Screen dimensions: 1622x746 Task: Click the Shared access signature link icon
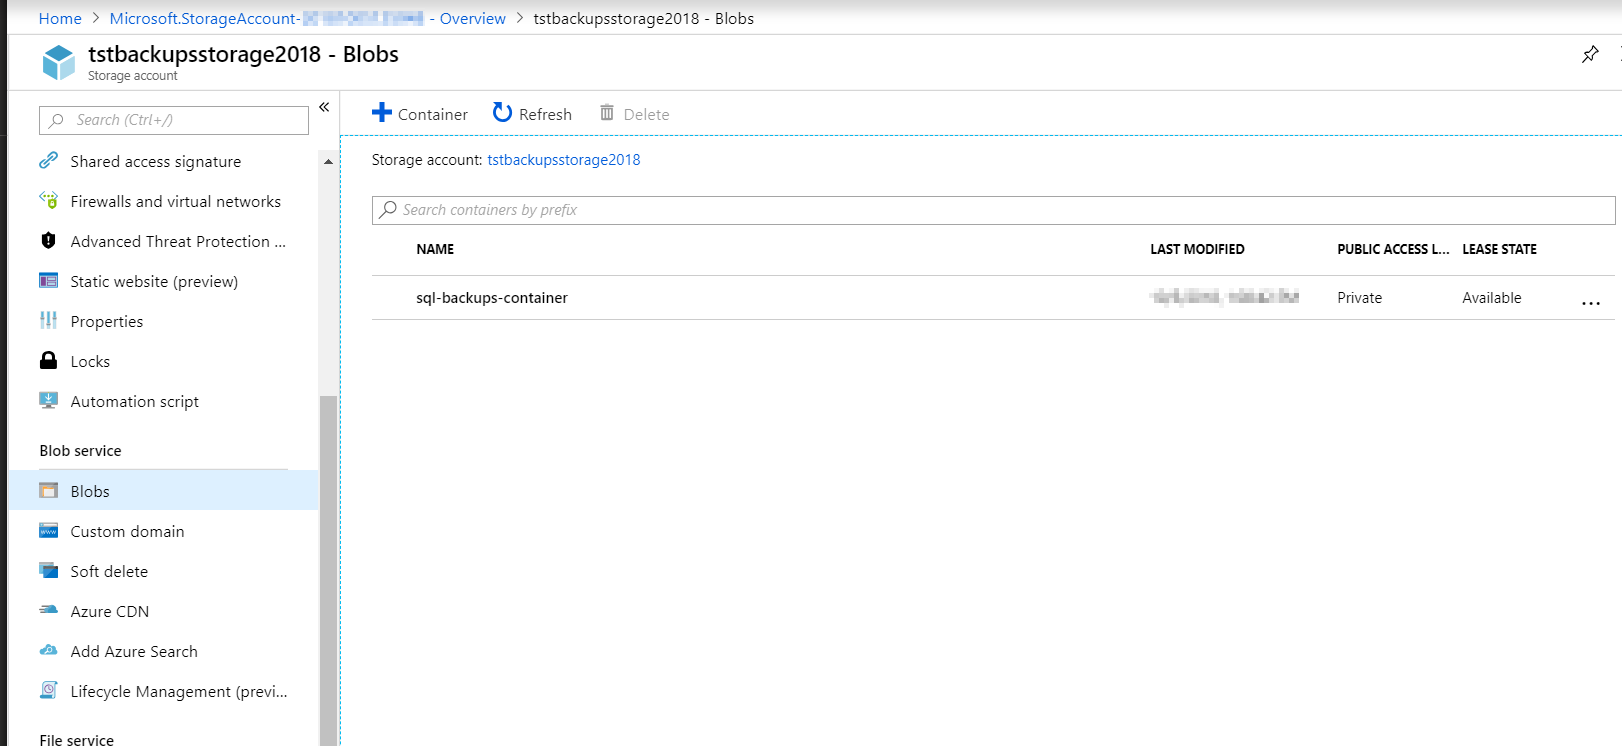pyautogui.click(x=48, y=160)
